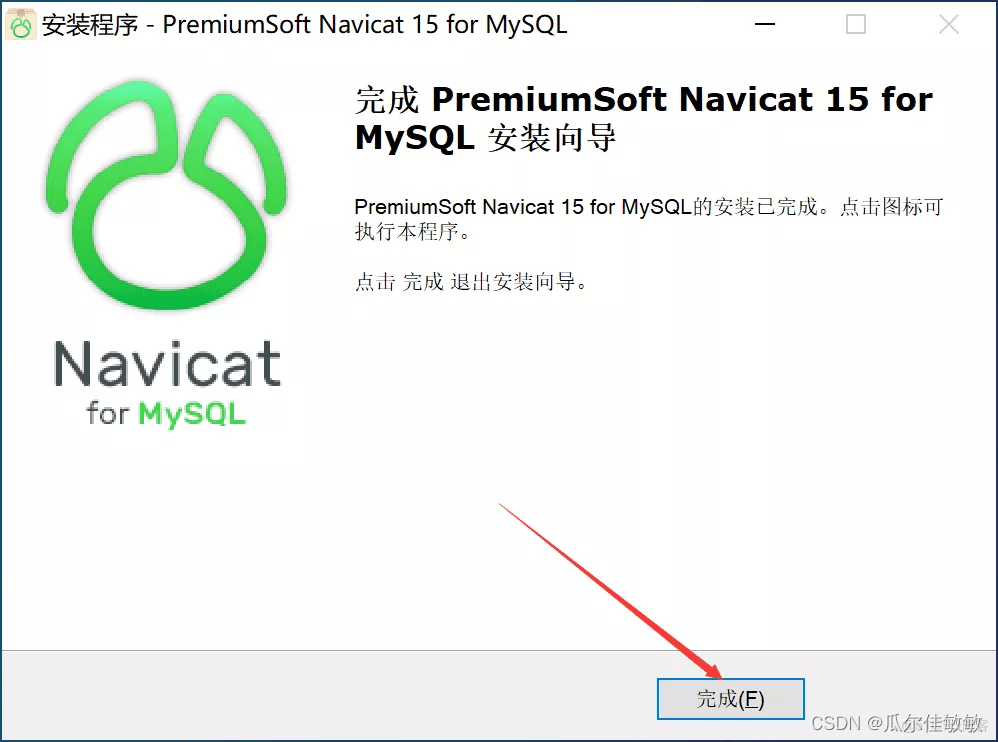Minimize the installer window

tap(764, 24)
